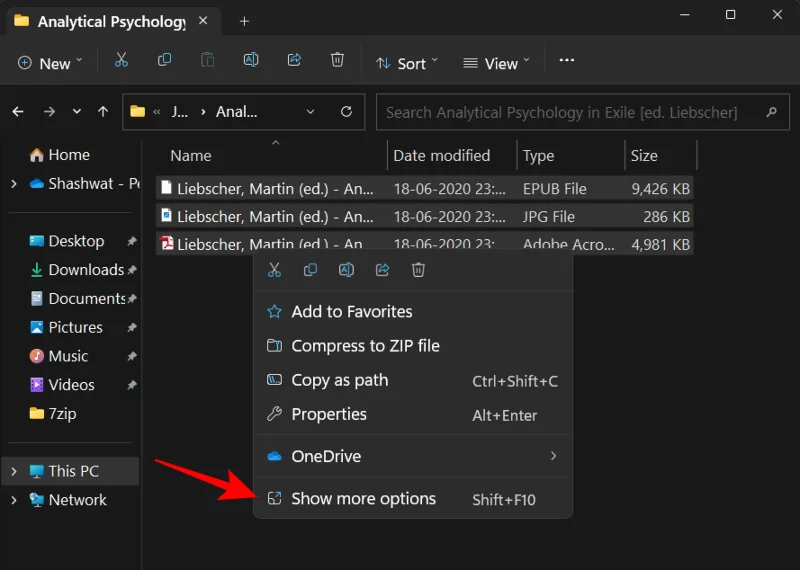Click the JPG file icon in the list
This screenshot has width=800, height=570.
pos(166,215)
